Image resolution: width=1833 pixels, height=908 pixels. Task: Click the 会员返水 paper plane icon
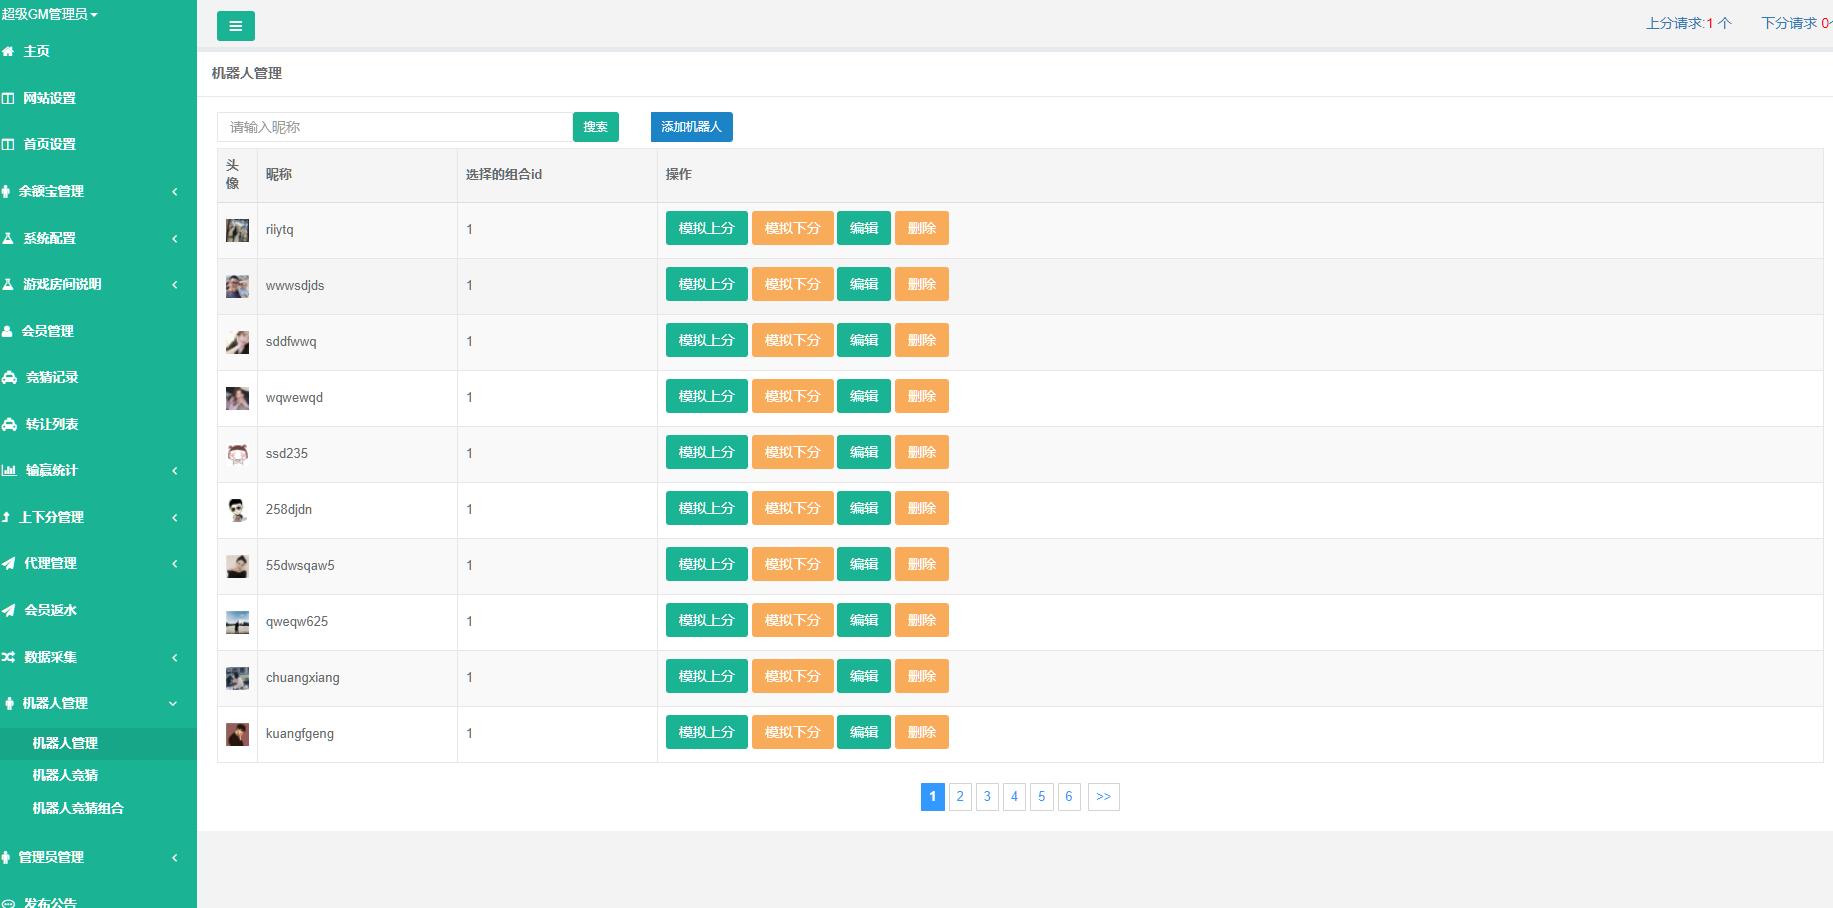tap(9, 610)
